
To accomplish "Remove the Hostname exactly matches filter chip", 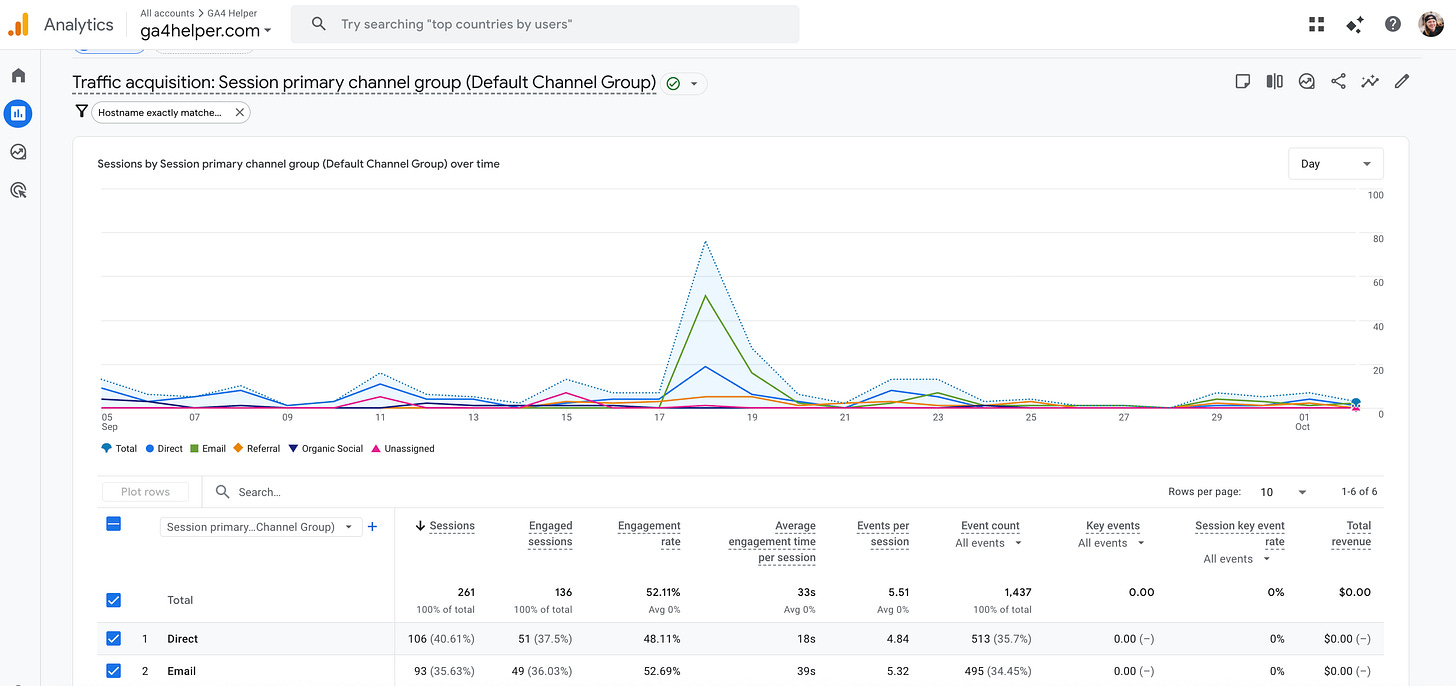I will click(240, 113).
